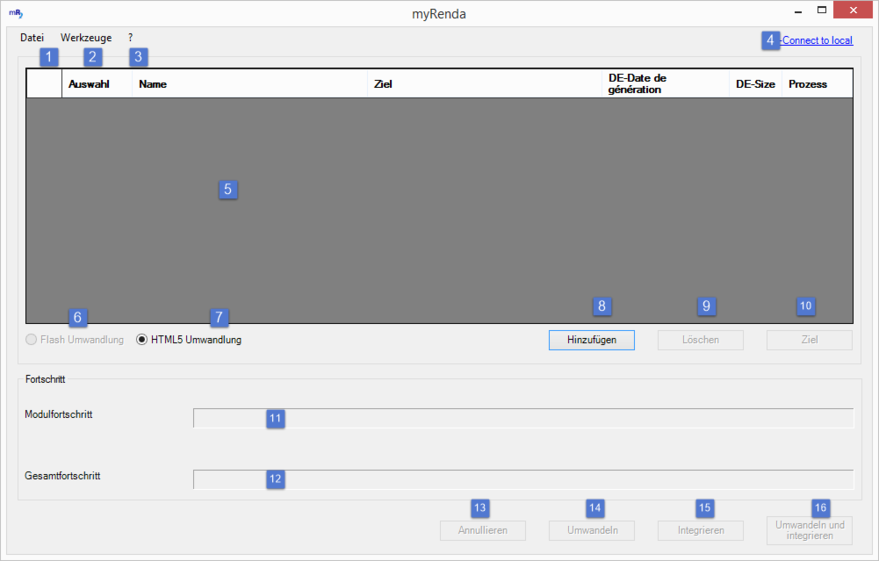
Task: Sort by DE-Date de génération column
Action: (x=664, y=84)
